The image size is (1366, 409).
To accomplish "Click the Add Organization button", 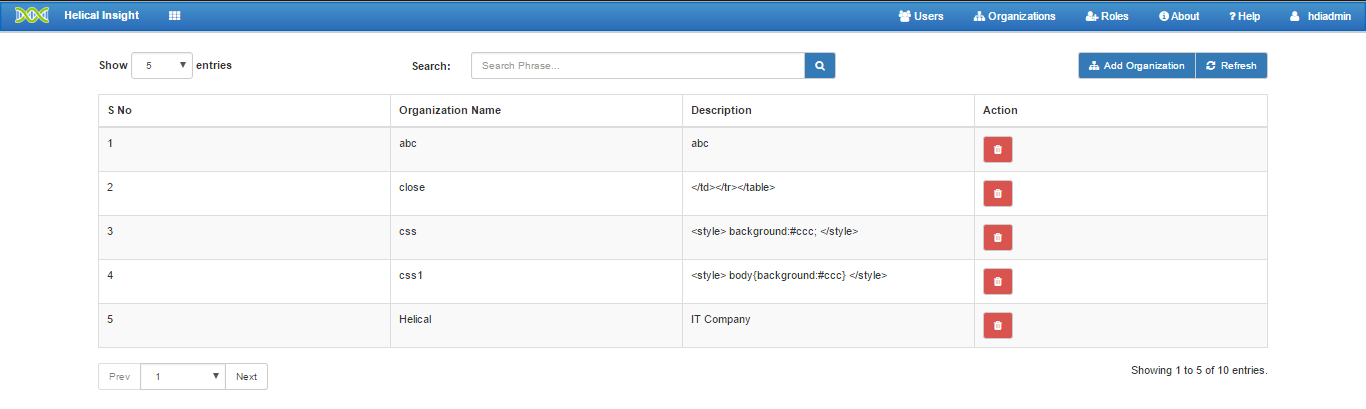I will (1137, 65).
